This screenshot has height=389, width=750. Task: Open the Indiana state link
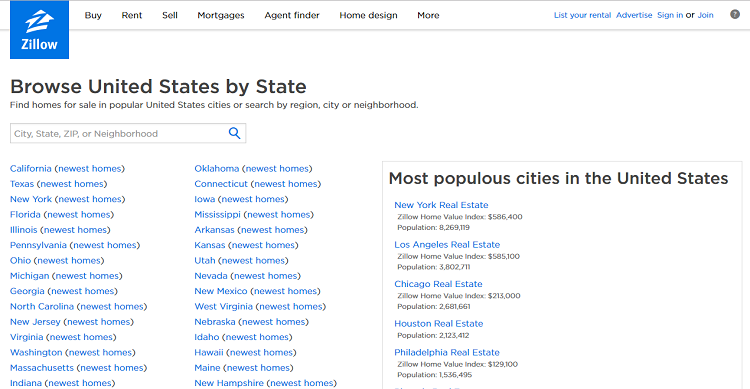(x=26, y=383)
